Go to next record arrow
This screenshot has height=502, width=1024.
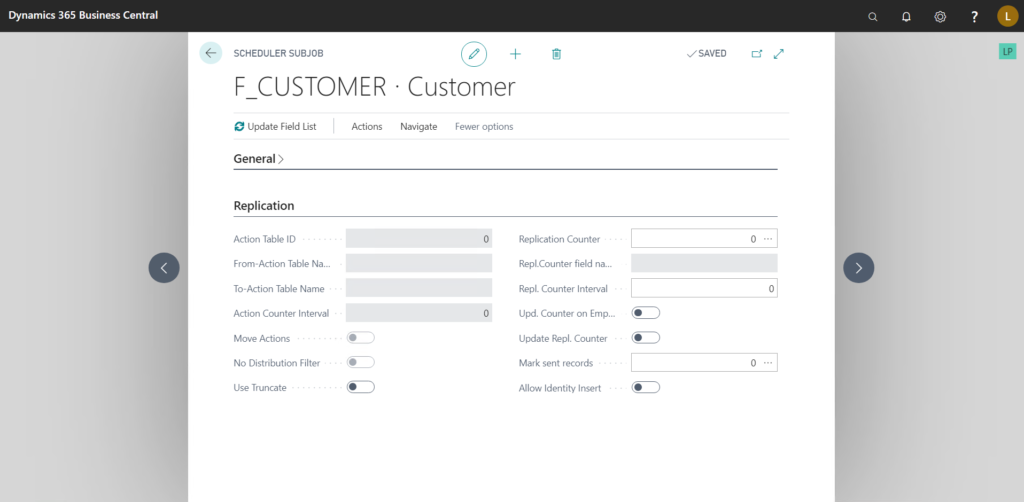859,268
